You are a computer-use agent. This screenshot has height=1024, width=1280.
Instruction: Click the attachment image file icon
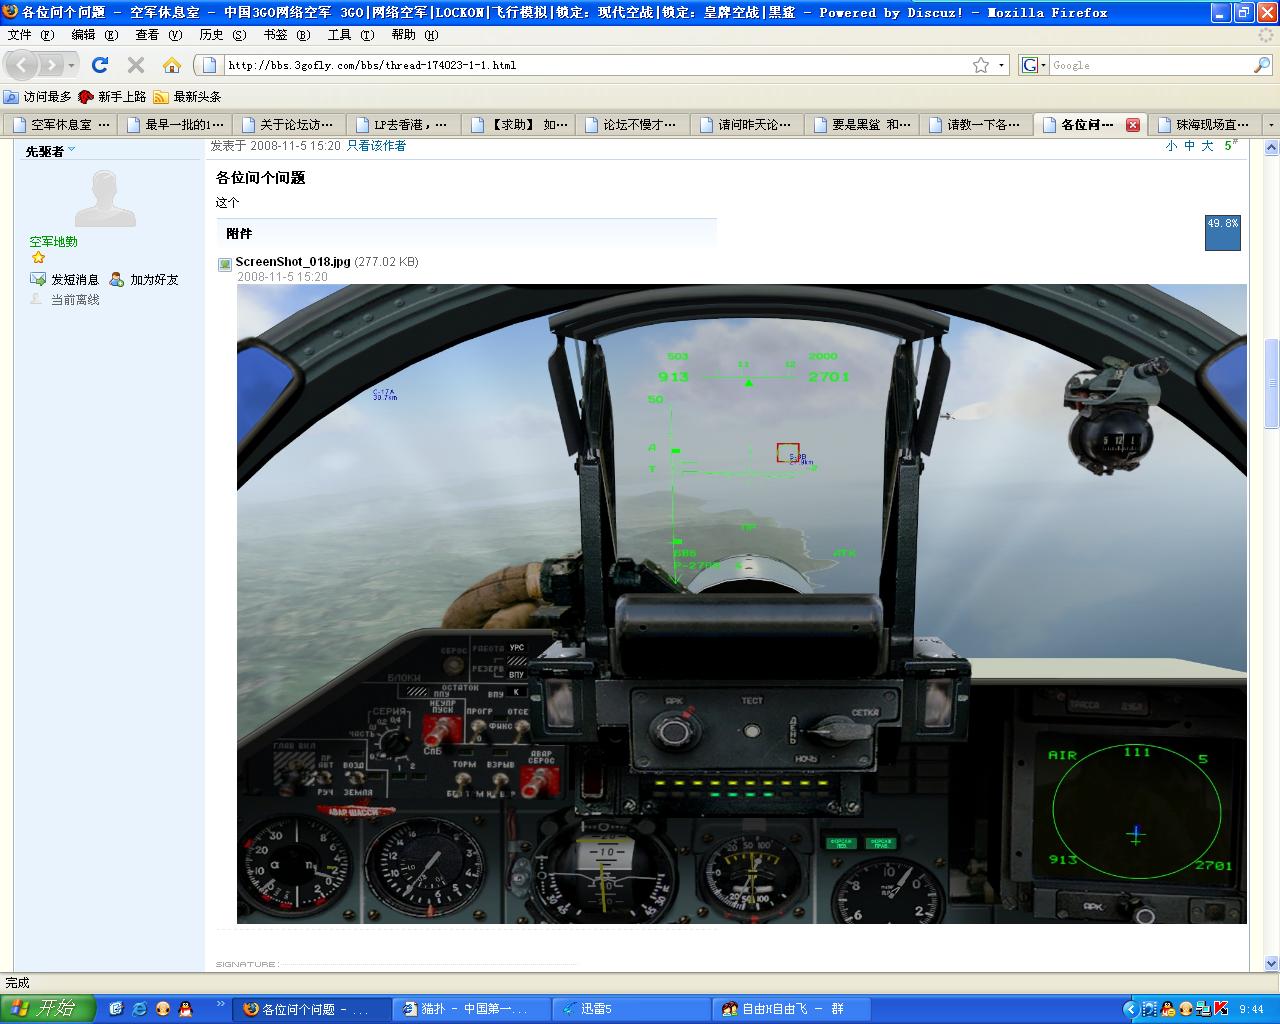pos(226,264)
